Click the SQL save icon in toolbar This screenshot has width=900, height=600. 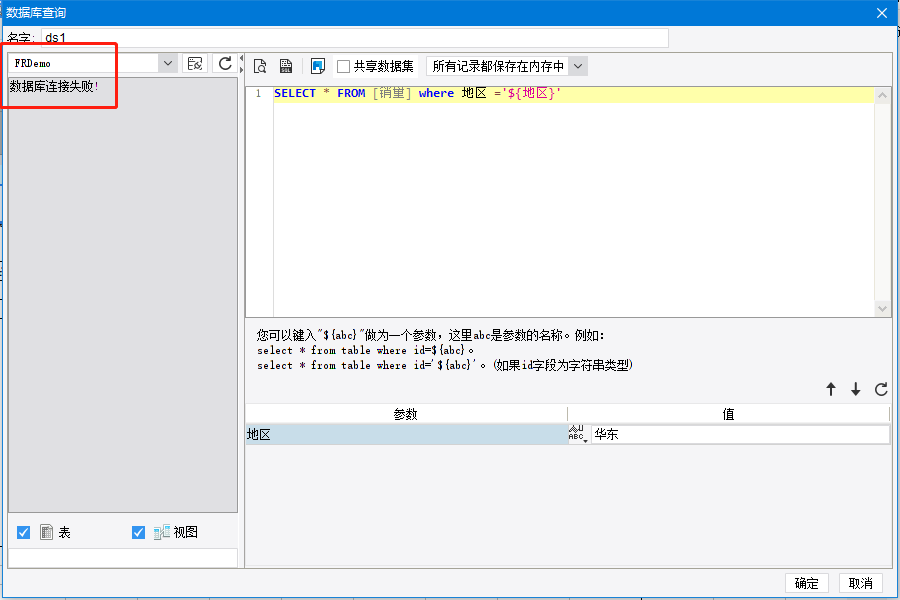click(286, 66)
